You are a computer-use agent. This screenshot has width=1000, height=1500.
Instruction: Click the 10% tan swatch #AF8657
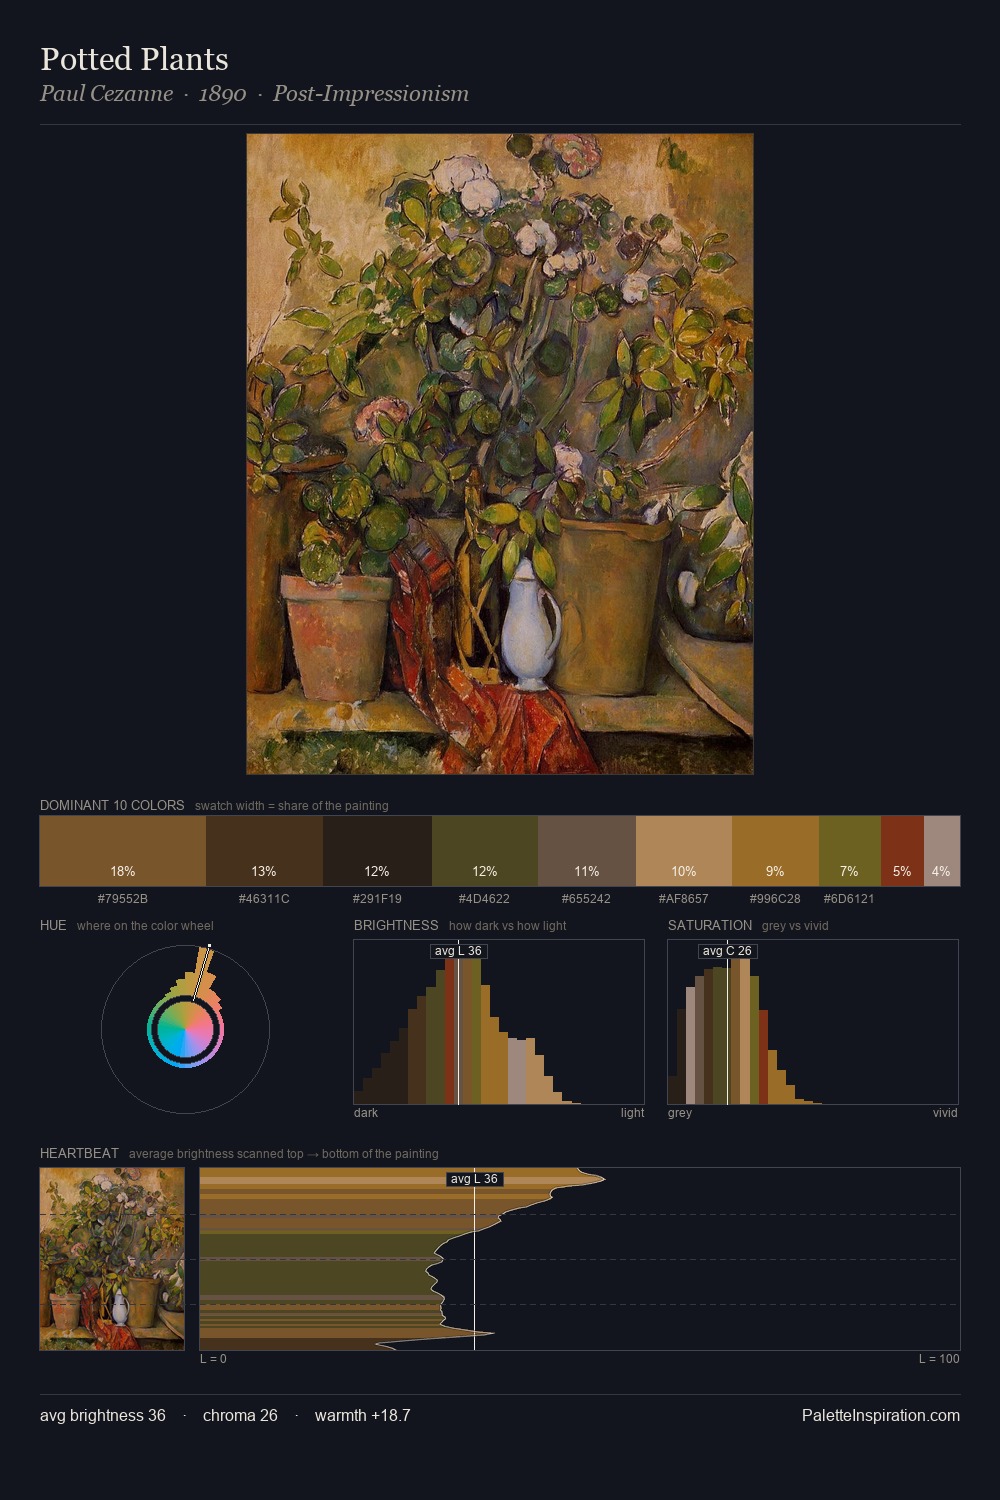point(684,851)
